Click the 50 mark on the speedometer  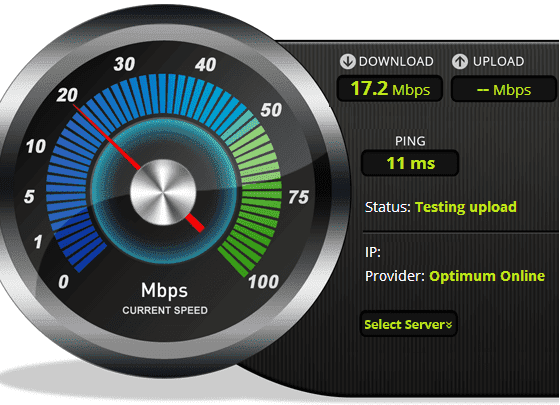pyautogui.click(x=271, y=110)
